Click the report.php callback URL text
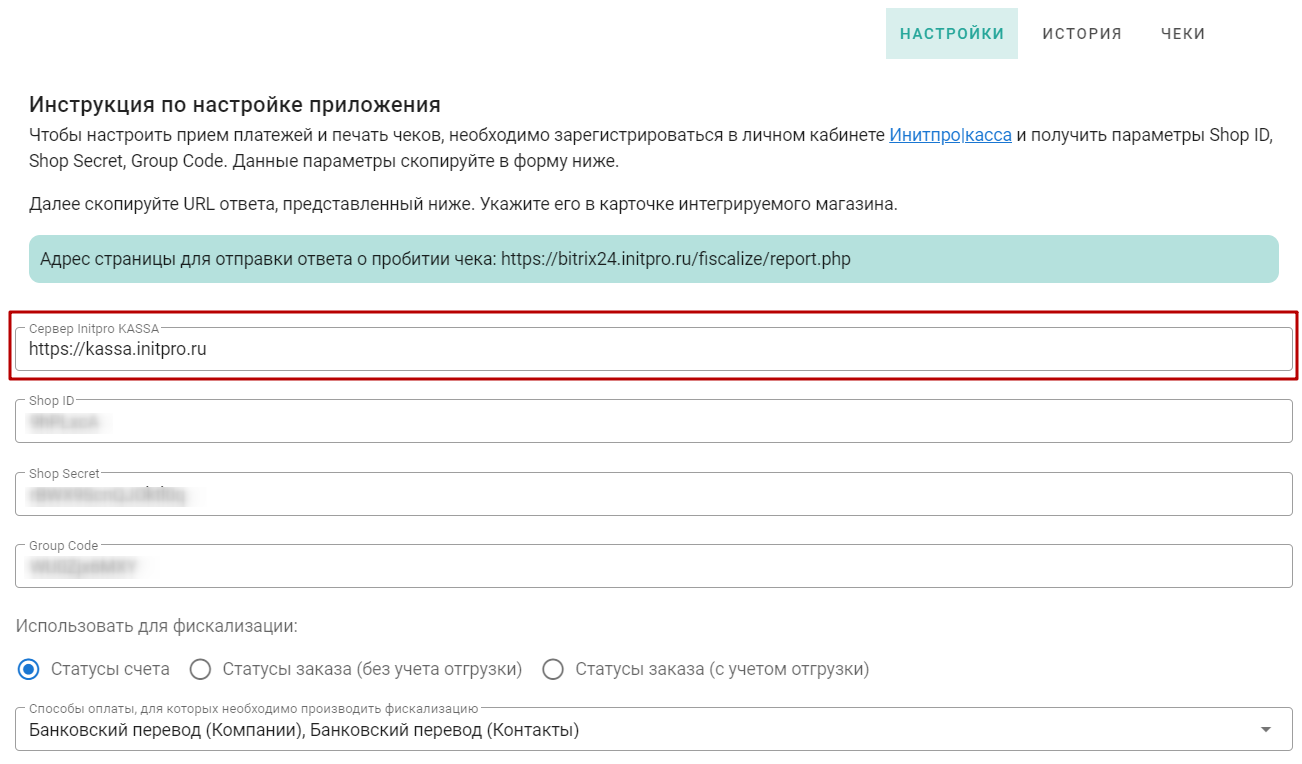The image size is (1302, 764). [675, 259]
